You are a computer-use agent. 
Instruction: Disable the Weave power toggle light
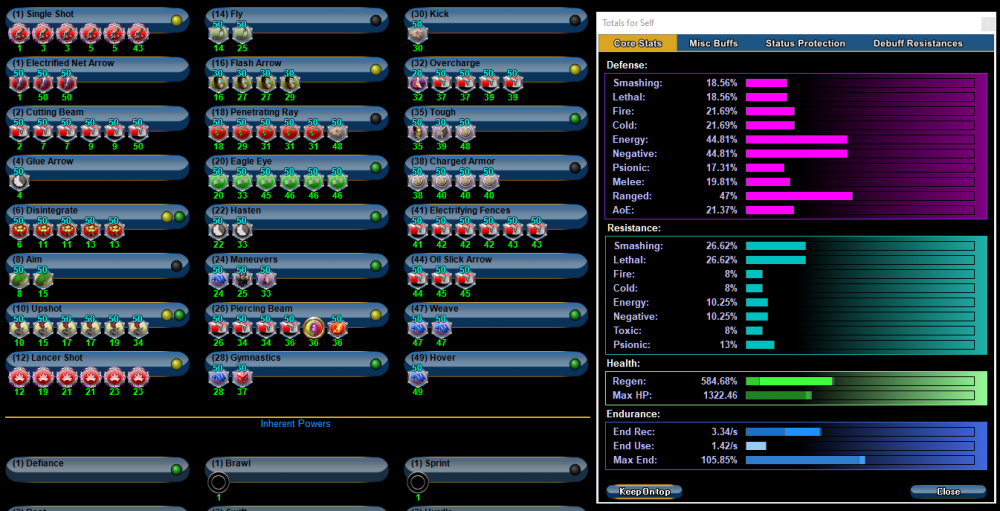[x=575, y=314]
